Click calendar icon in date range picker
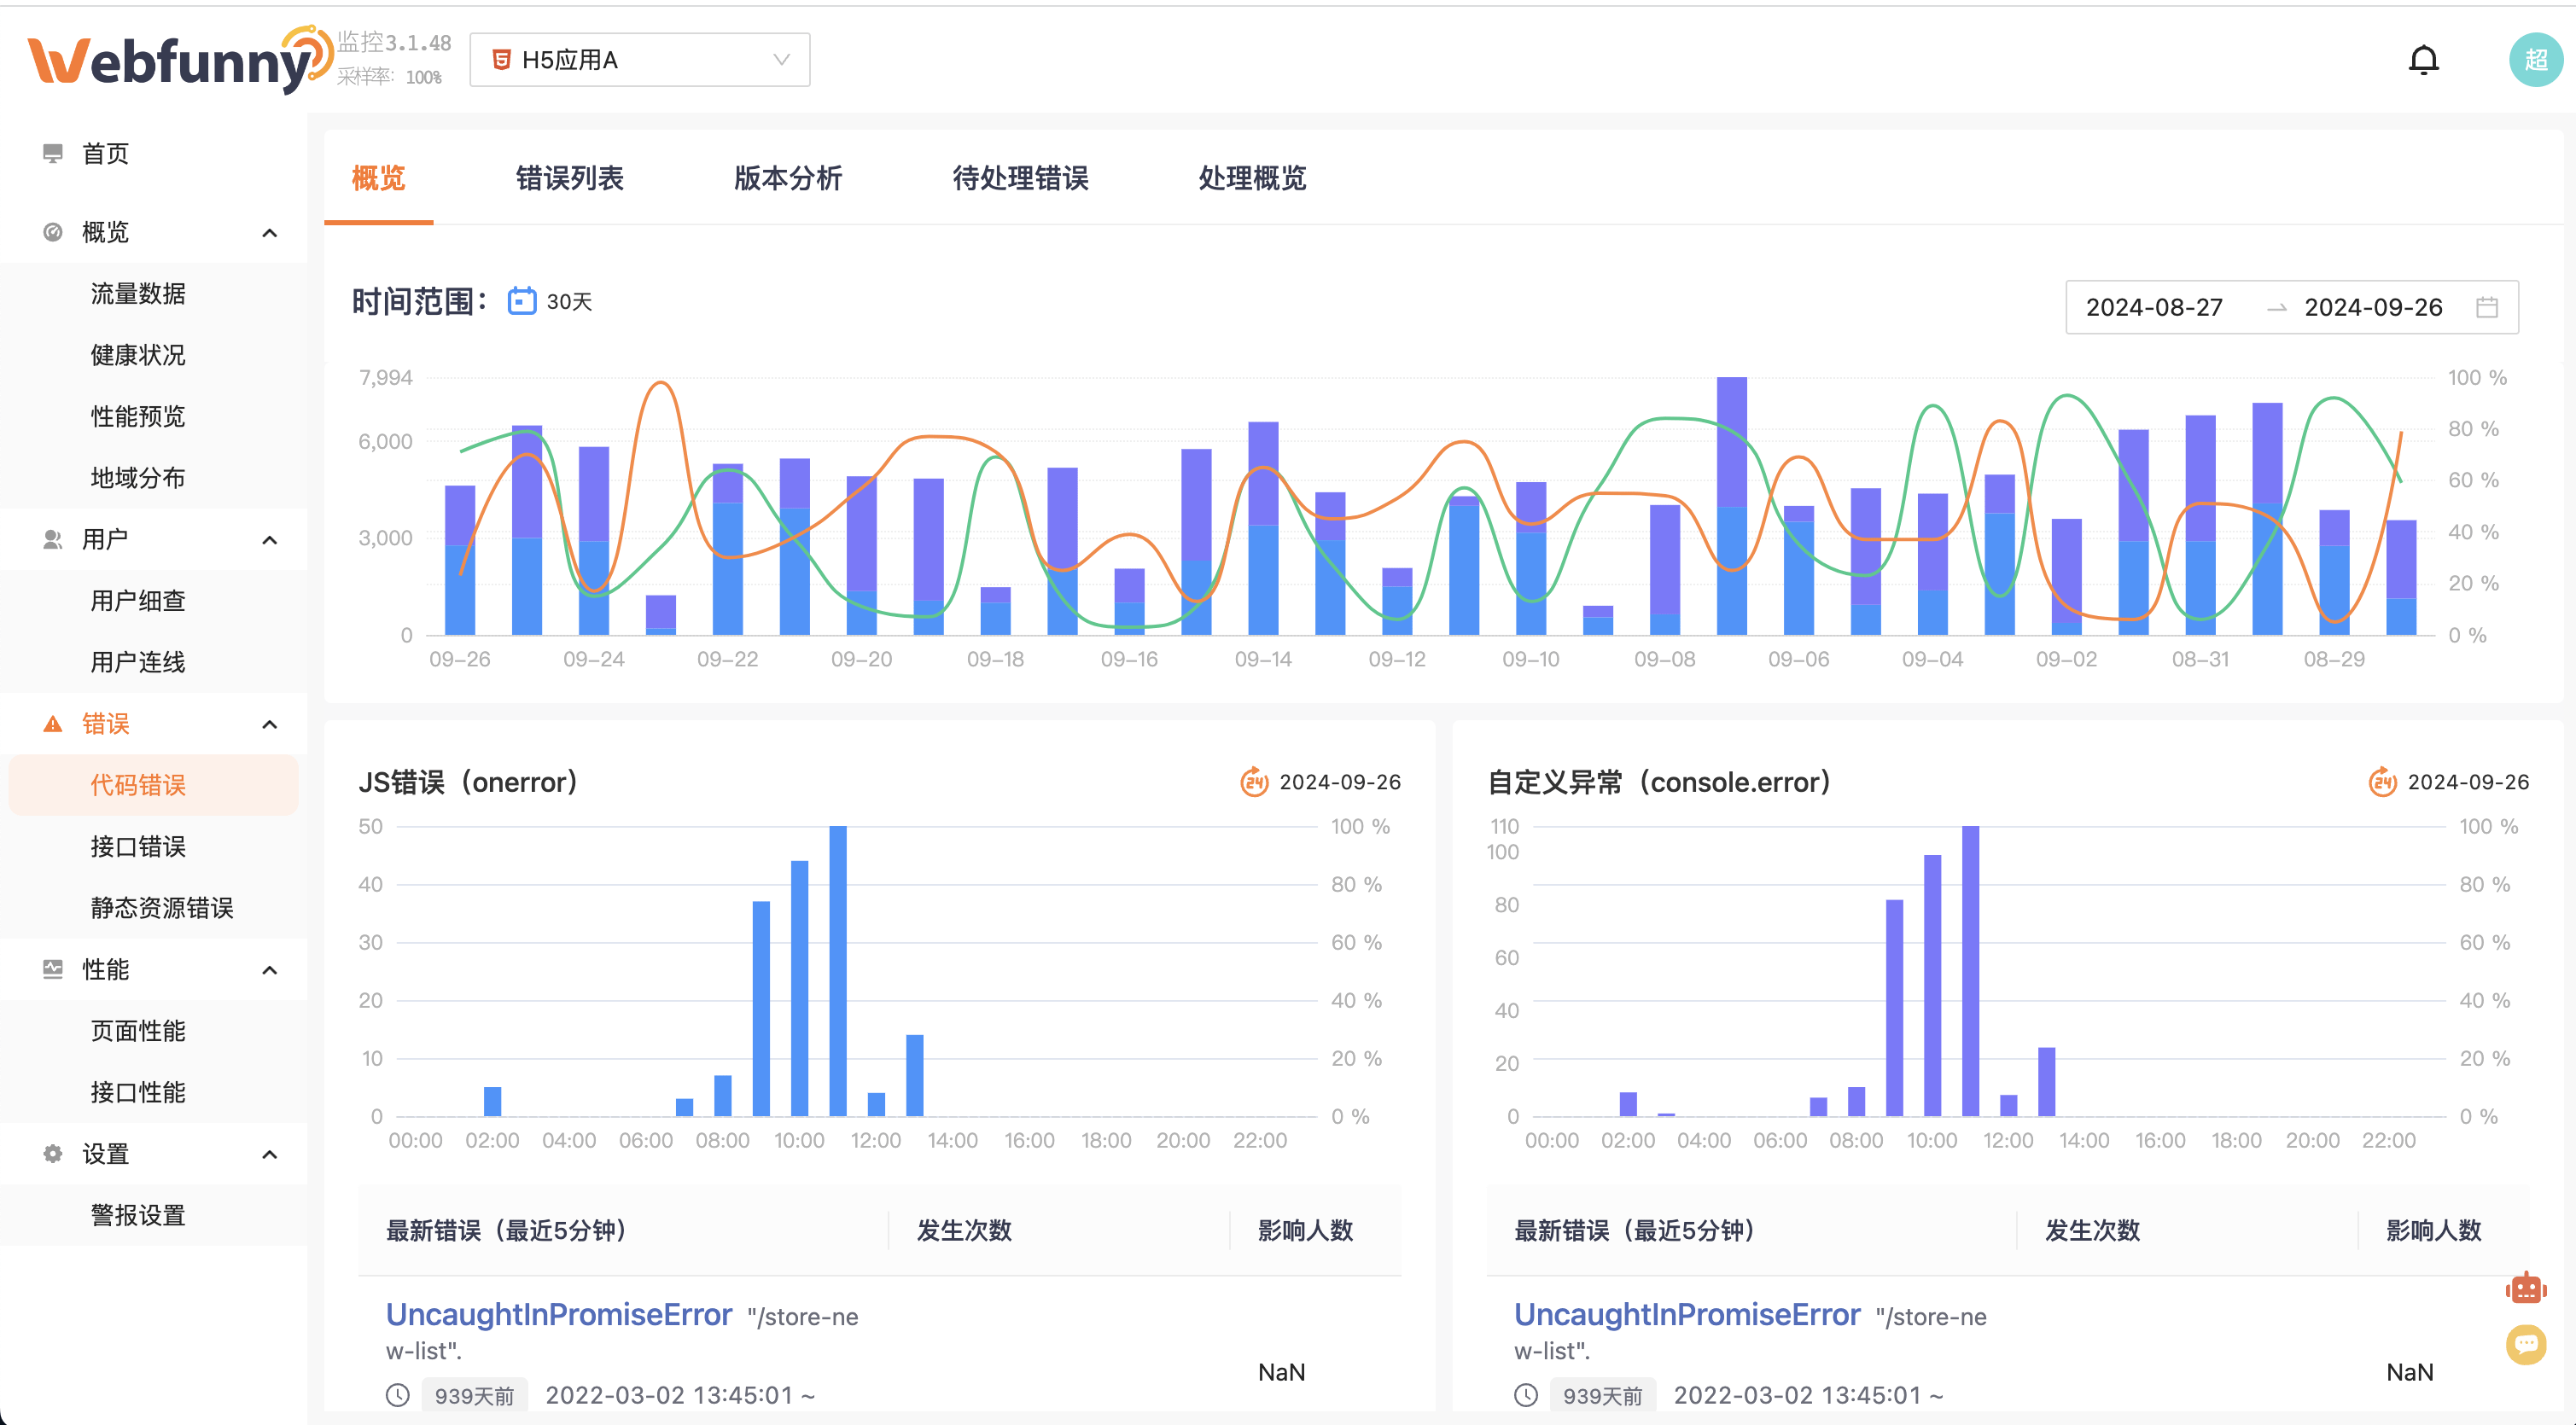Image resolution: width=2576 pixels, height=1425 pixels. (2486, 307)
